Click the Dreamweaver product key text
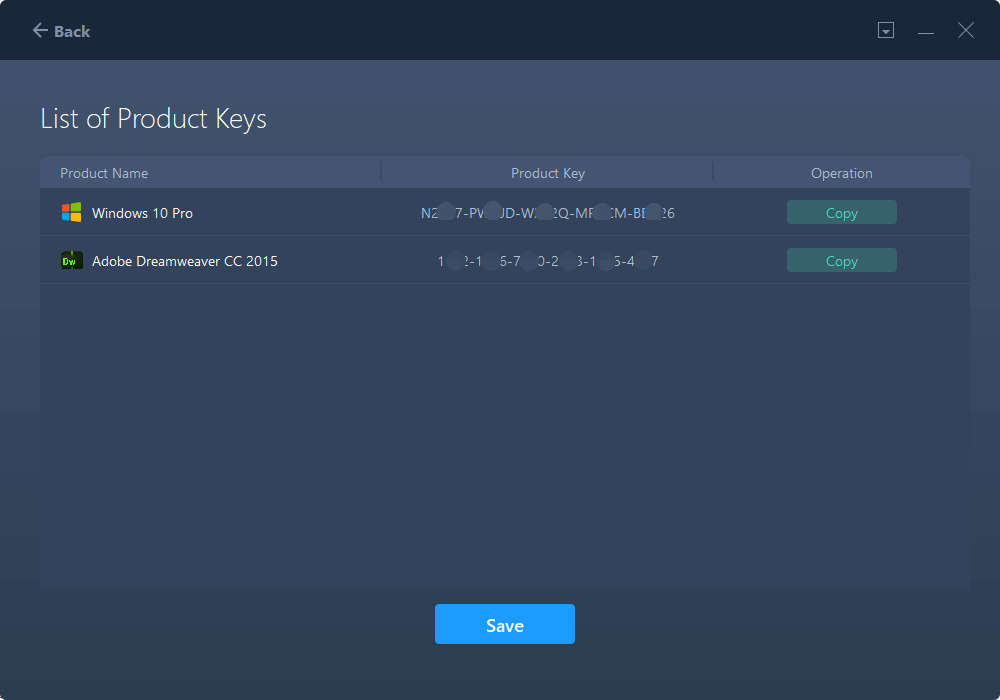Image resolution: width=1000 pixels, height=700 pixels. coord(547,261)
